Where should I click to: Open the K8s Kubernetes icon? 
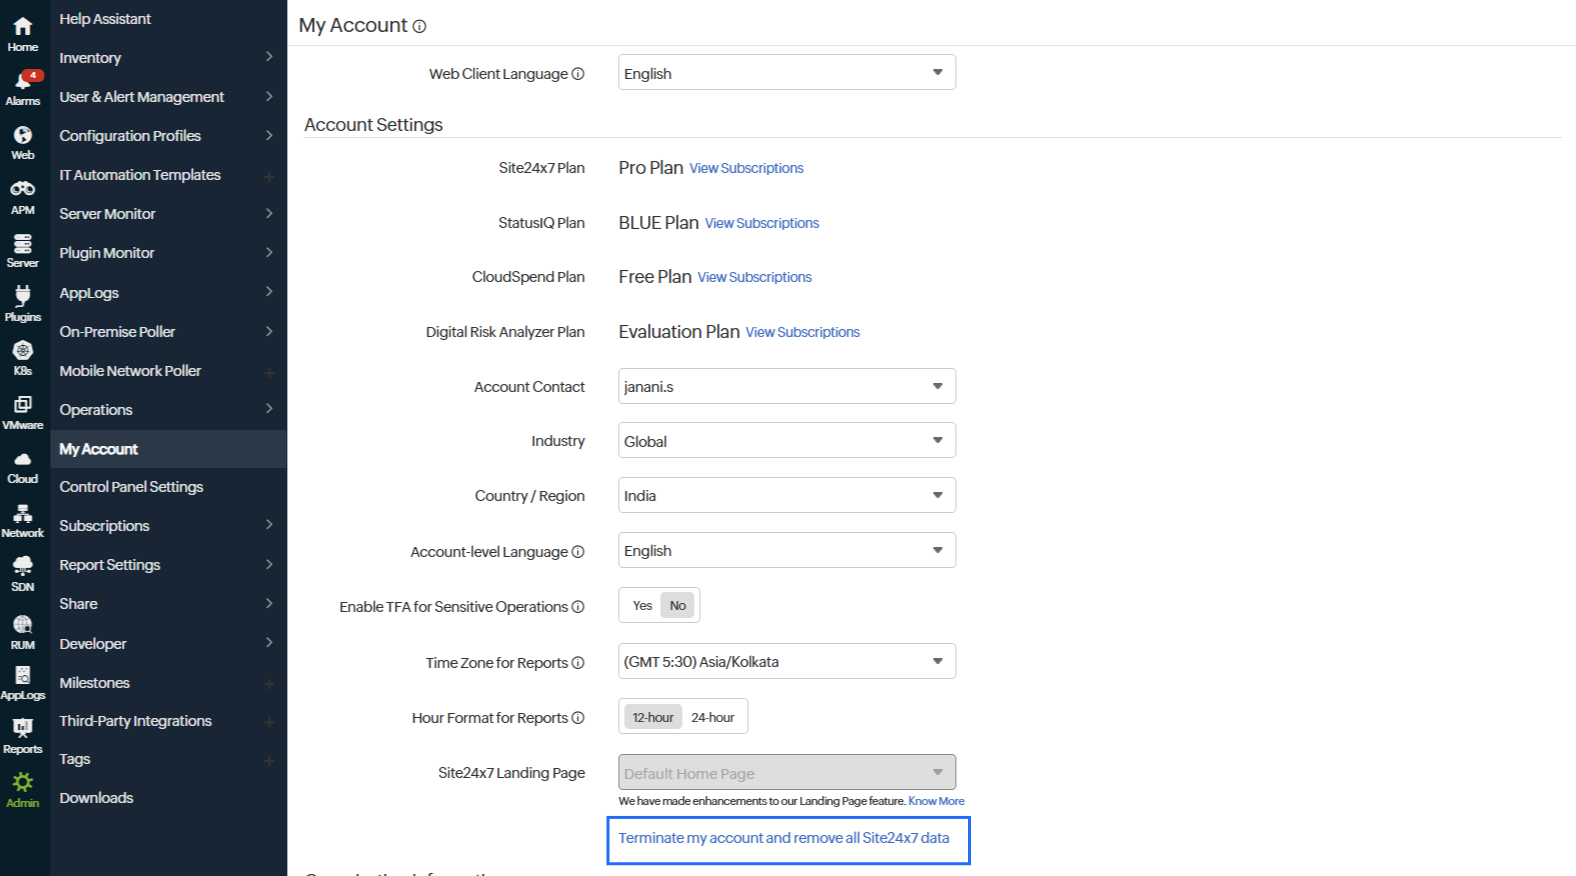(23, 357)
